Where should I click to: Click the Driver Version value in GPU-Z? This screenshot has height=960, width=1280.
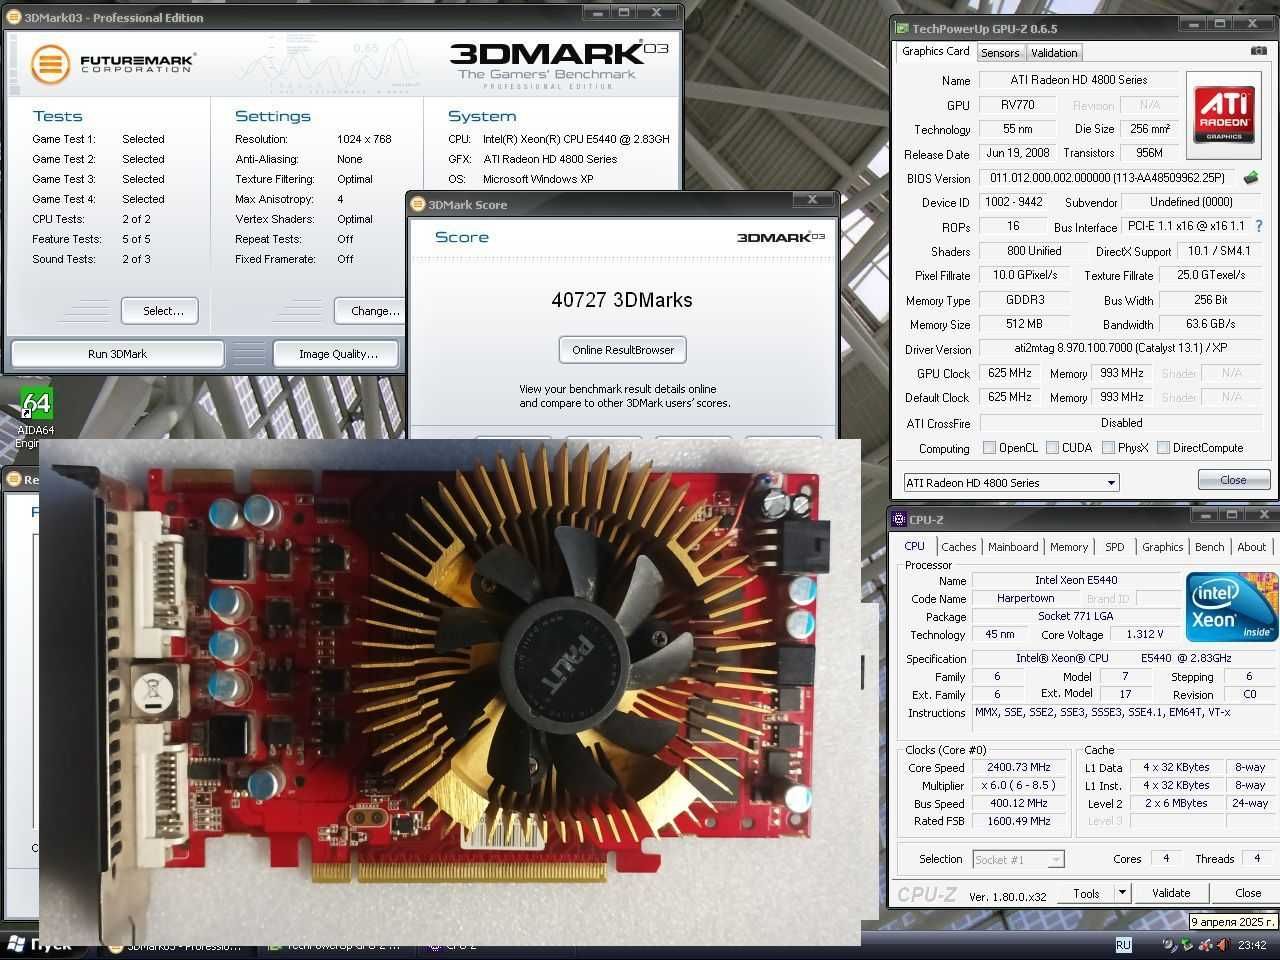(1121, 348)
